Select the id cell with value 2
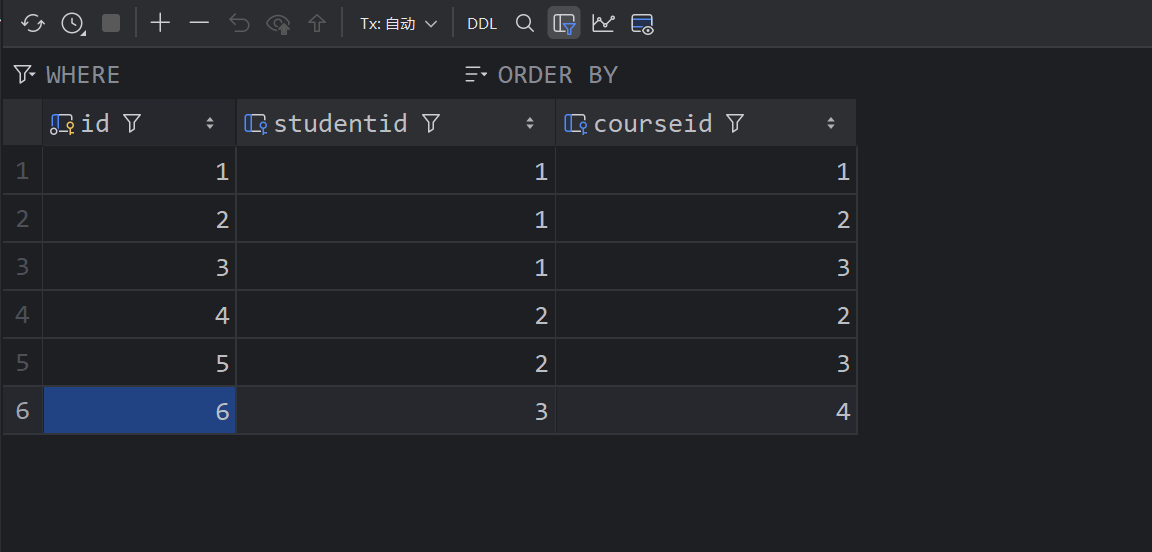The height and width of the screenshot is (552, 1152). point(140,218)
